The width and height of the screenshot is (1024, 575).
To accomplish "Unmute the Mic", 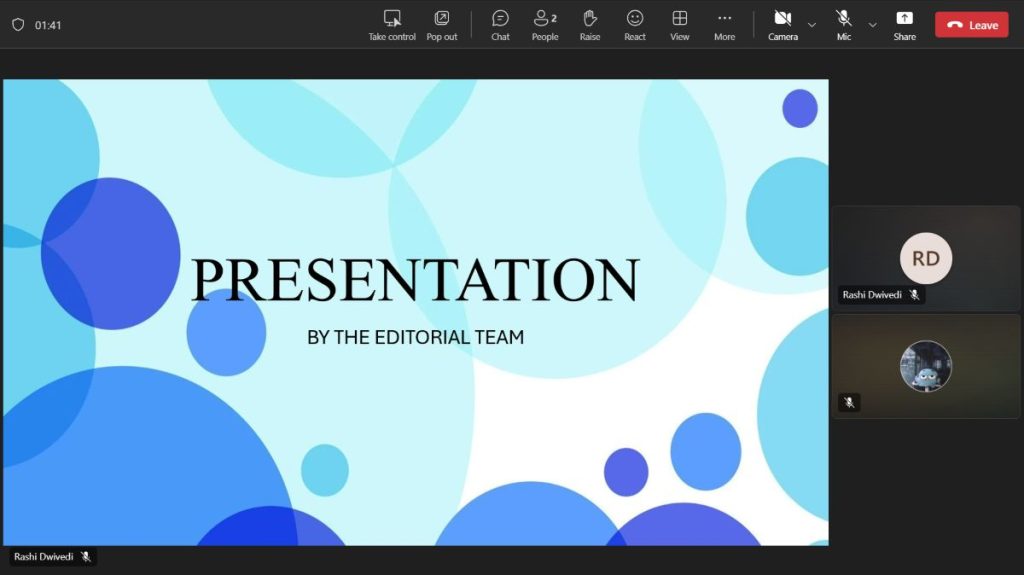I will click(x=844, y=25).
